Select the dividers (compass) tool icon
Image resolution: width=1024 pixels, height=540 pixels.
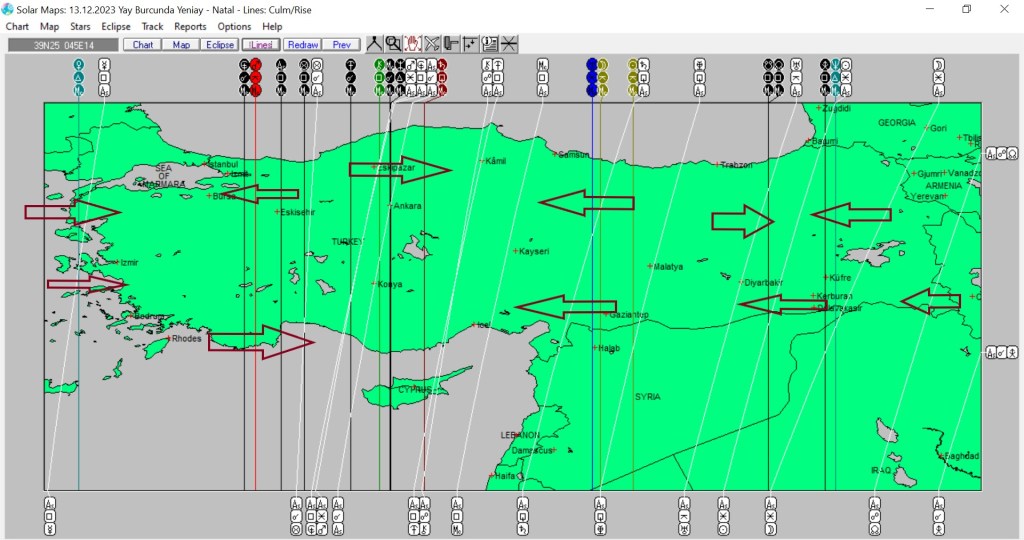click(375, 44)
